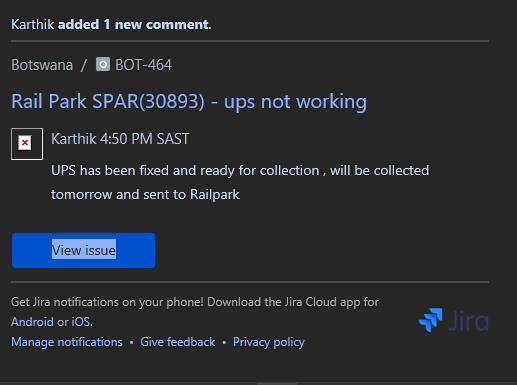Open the iOS app download link
517x385 pixels.
81,322
